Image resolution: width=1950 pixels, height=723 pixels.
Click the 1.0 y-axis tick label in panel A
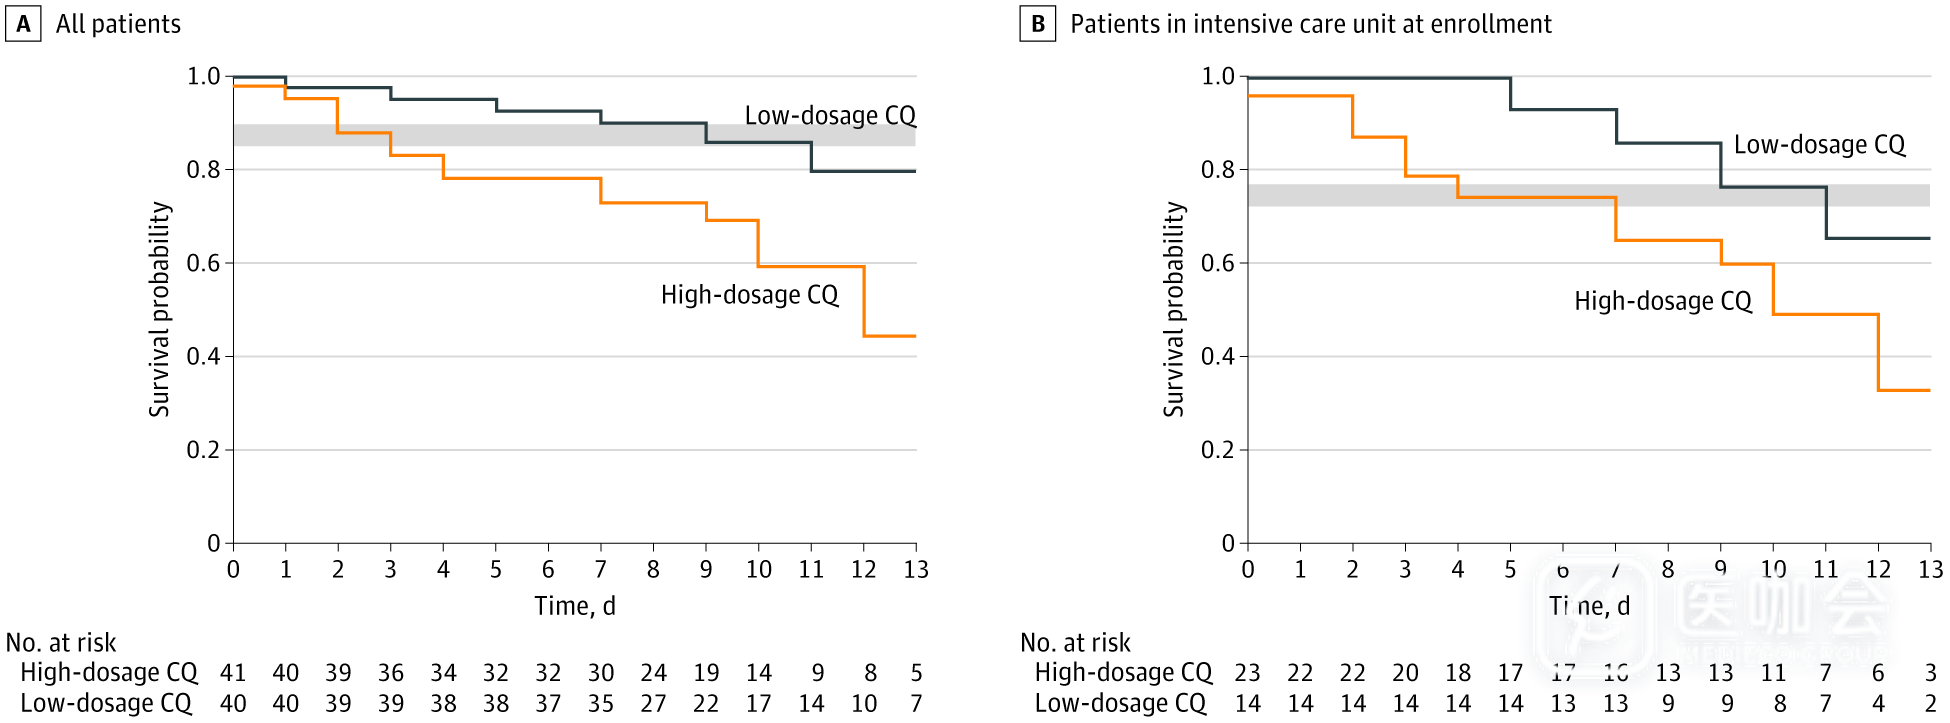(203, 77)
